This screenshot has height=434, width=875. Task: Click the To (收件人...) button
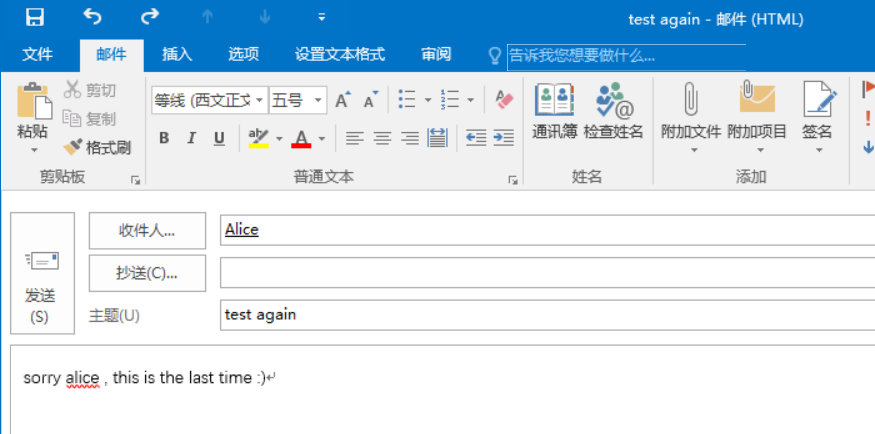click(x=147, y=230)
